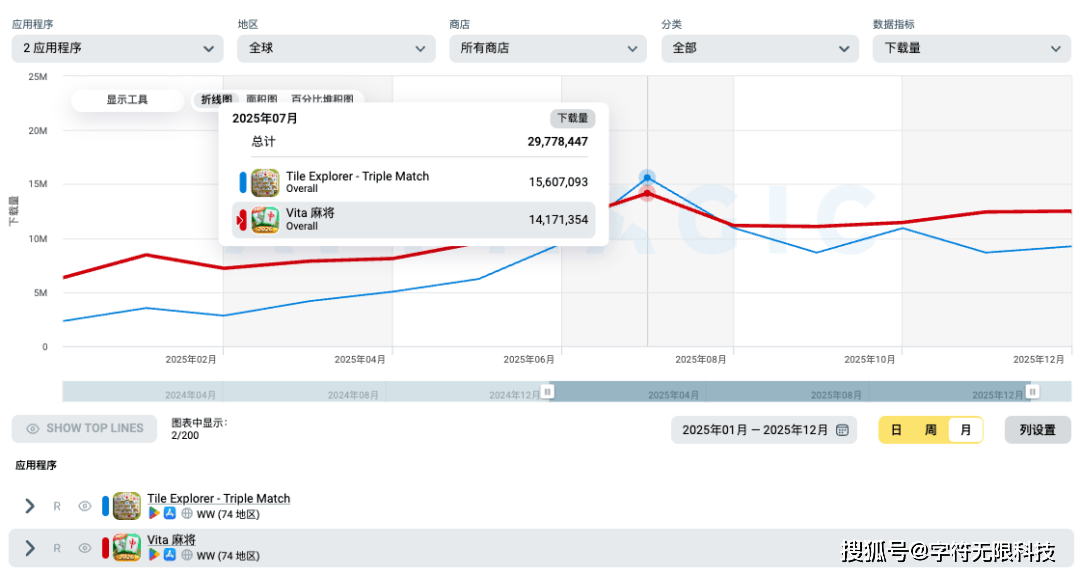Open the calendar icon in date range

click(x=843, y=430)
